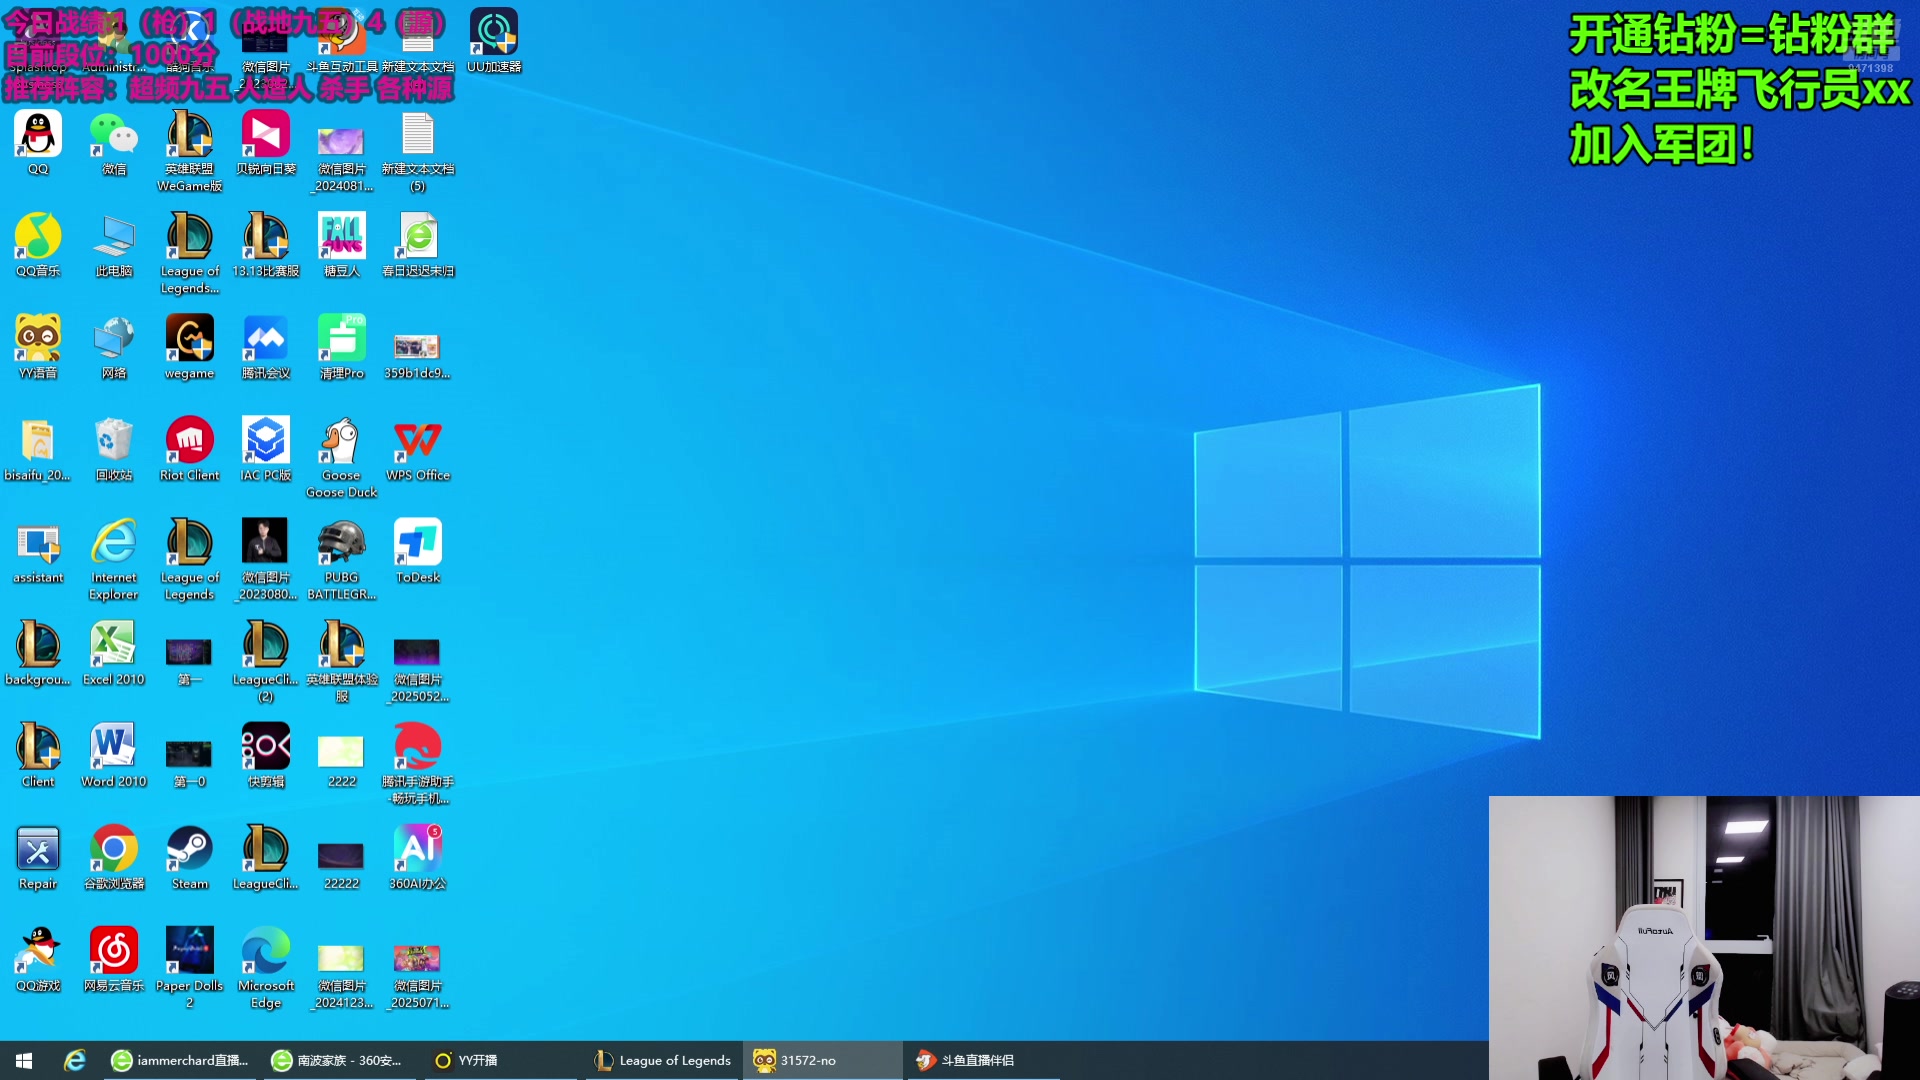
Task: Open the ToDesk remote icon
Action: click(x=418, y=551)
